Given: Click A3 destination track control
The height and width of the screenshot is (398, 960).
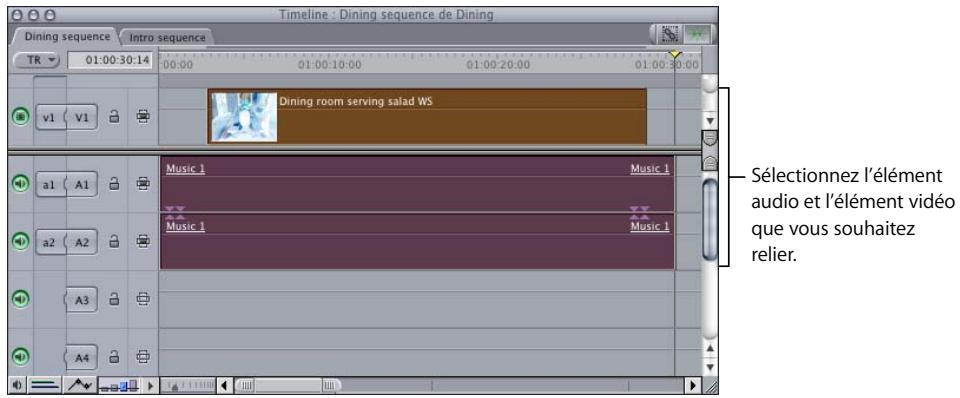Looking at the screenshot, I should 81,300.
